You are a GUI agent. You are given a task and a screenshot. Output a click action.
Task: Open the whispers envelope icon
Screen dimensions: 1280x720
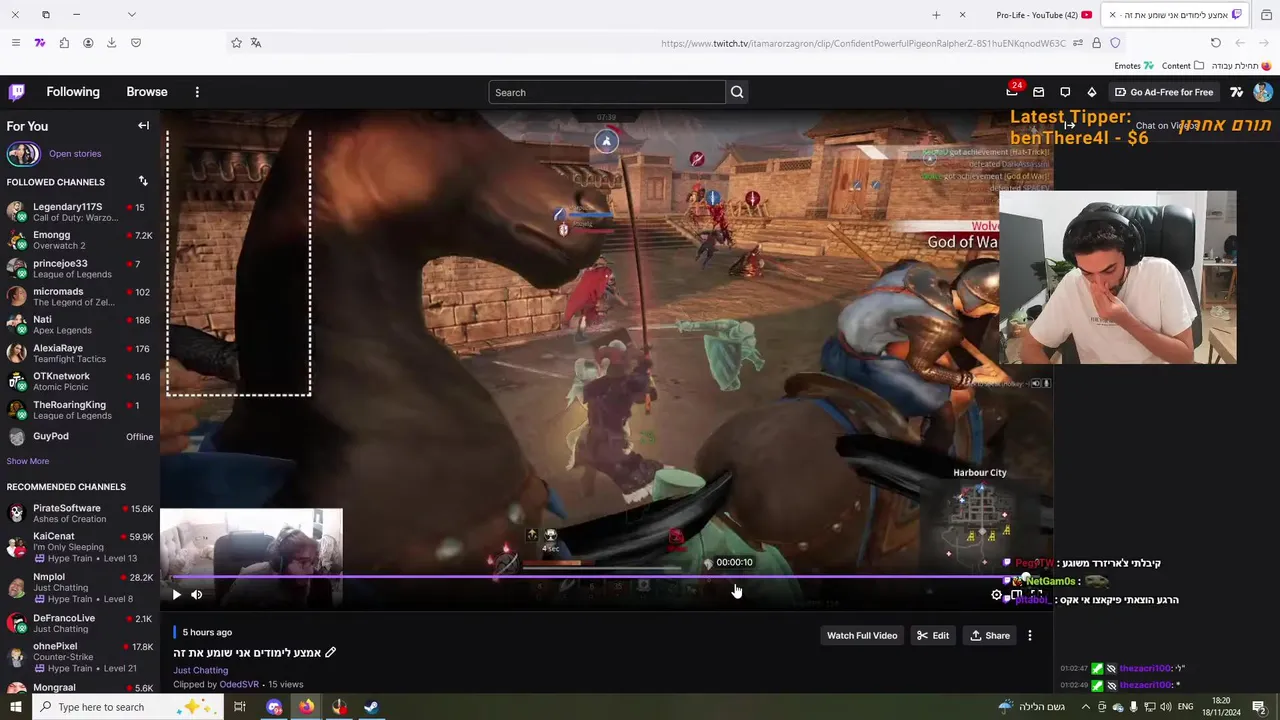click(1038, 92)
